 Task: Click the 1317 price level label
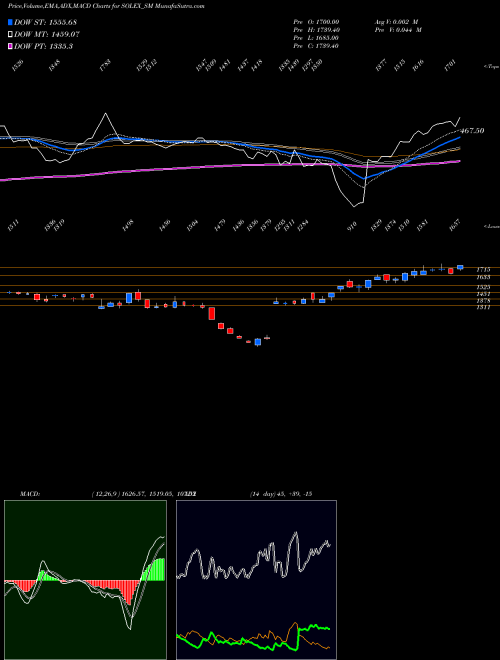(x=483, y=308)
